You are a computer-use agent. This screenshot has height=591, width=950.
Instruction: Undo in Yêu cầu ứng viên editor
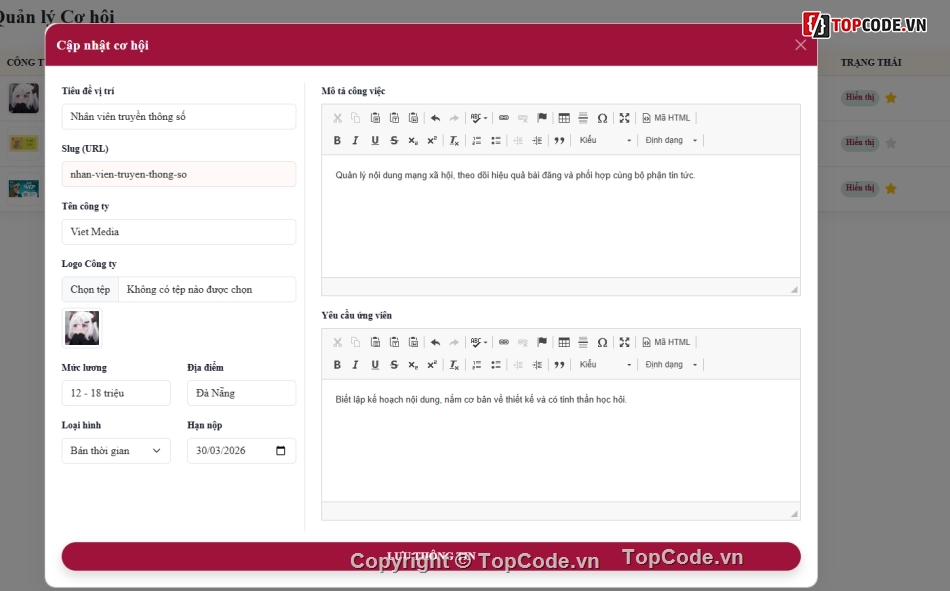(435, 342)
